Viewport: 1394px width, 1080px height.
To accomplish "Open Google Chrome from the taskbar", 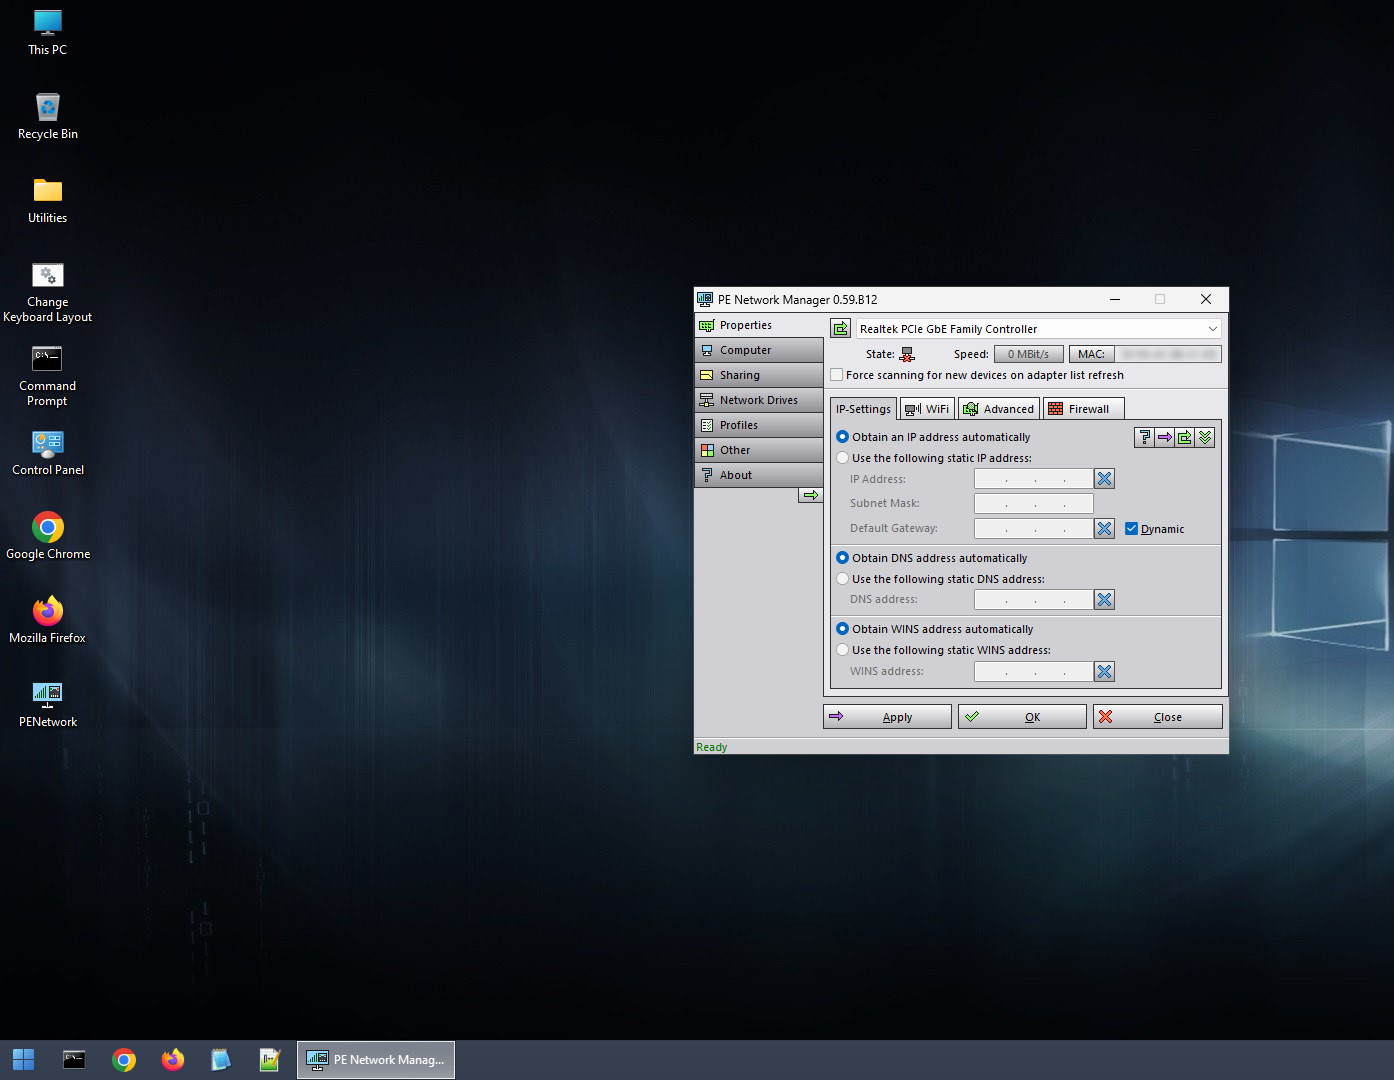I will click(x=124, y=1060).
